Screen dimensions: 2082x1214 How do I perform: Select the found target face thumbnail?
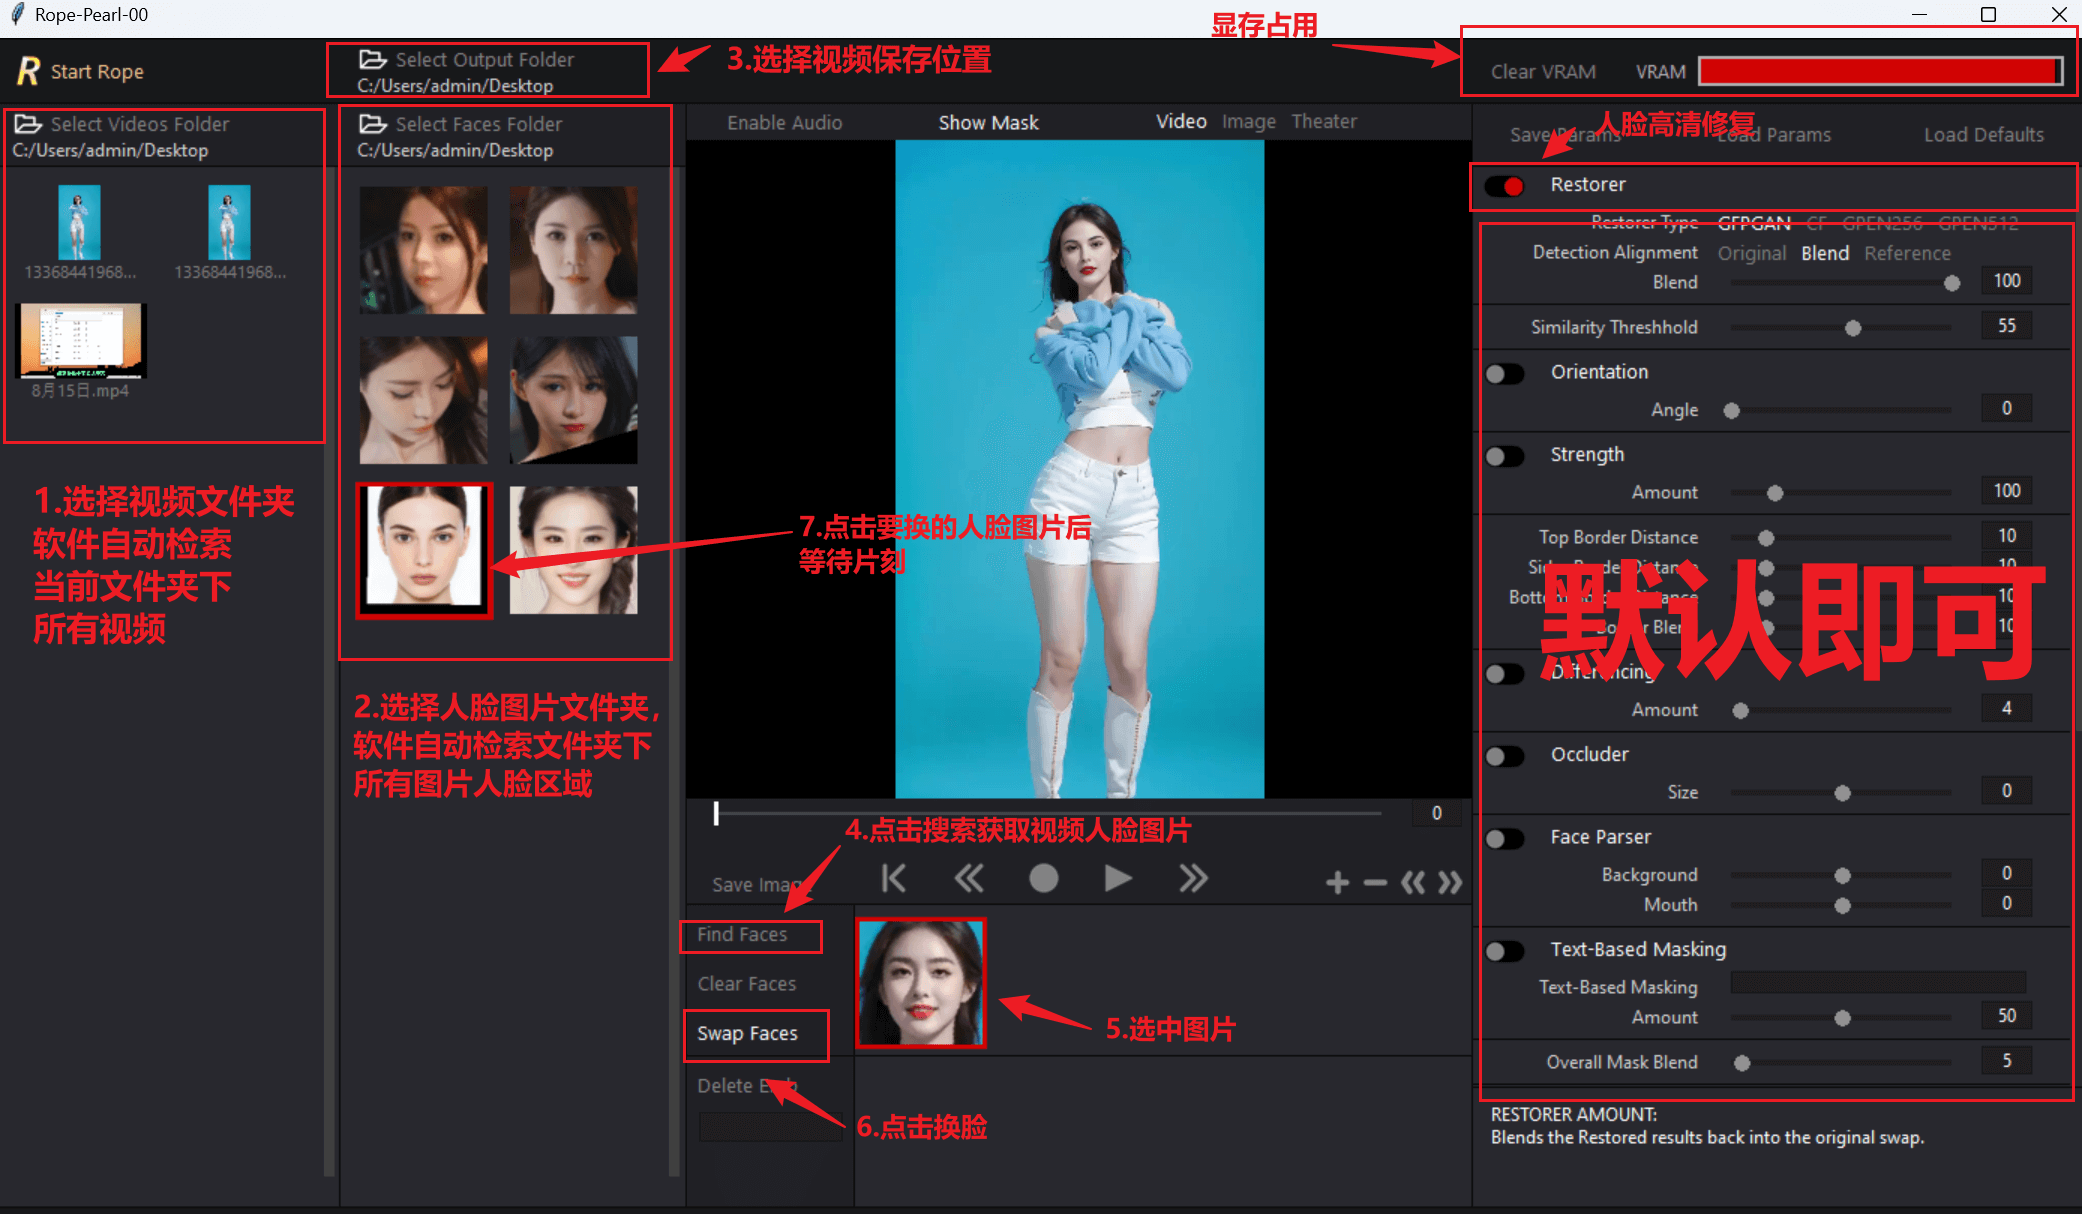click(x=921, y=983)
